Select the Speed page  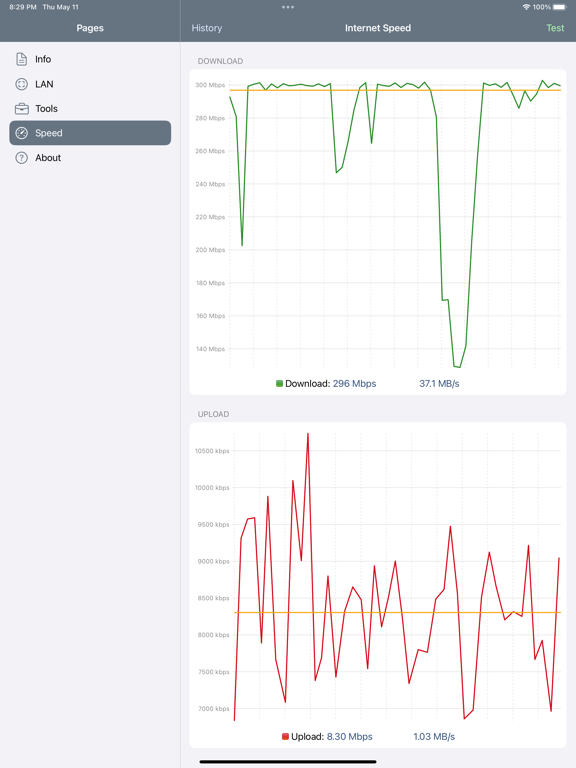[x=90, y=133]
